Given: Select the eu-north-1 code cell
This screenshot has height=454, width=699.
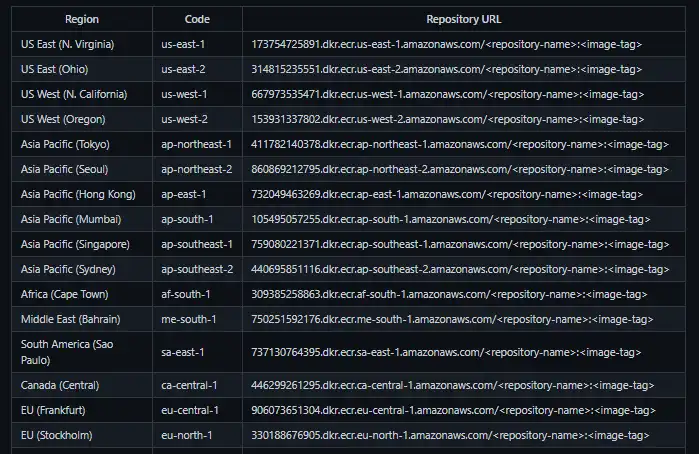Looking at the screenshot, I should pyautogui.click(x=197, y=435).
